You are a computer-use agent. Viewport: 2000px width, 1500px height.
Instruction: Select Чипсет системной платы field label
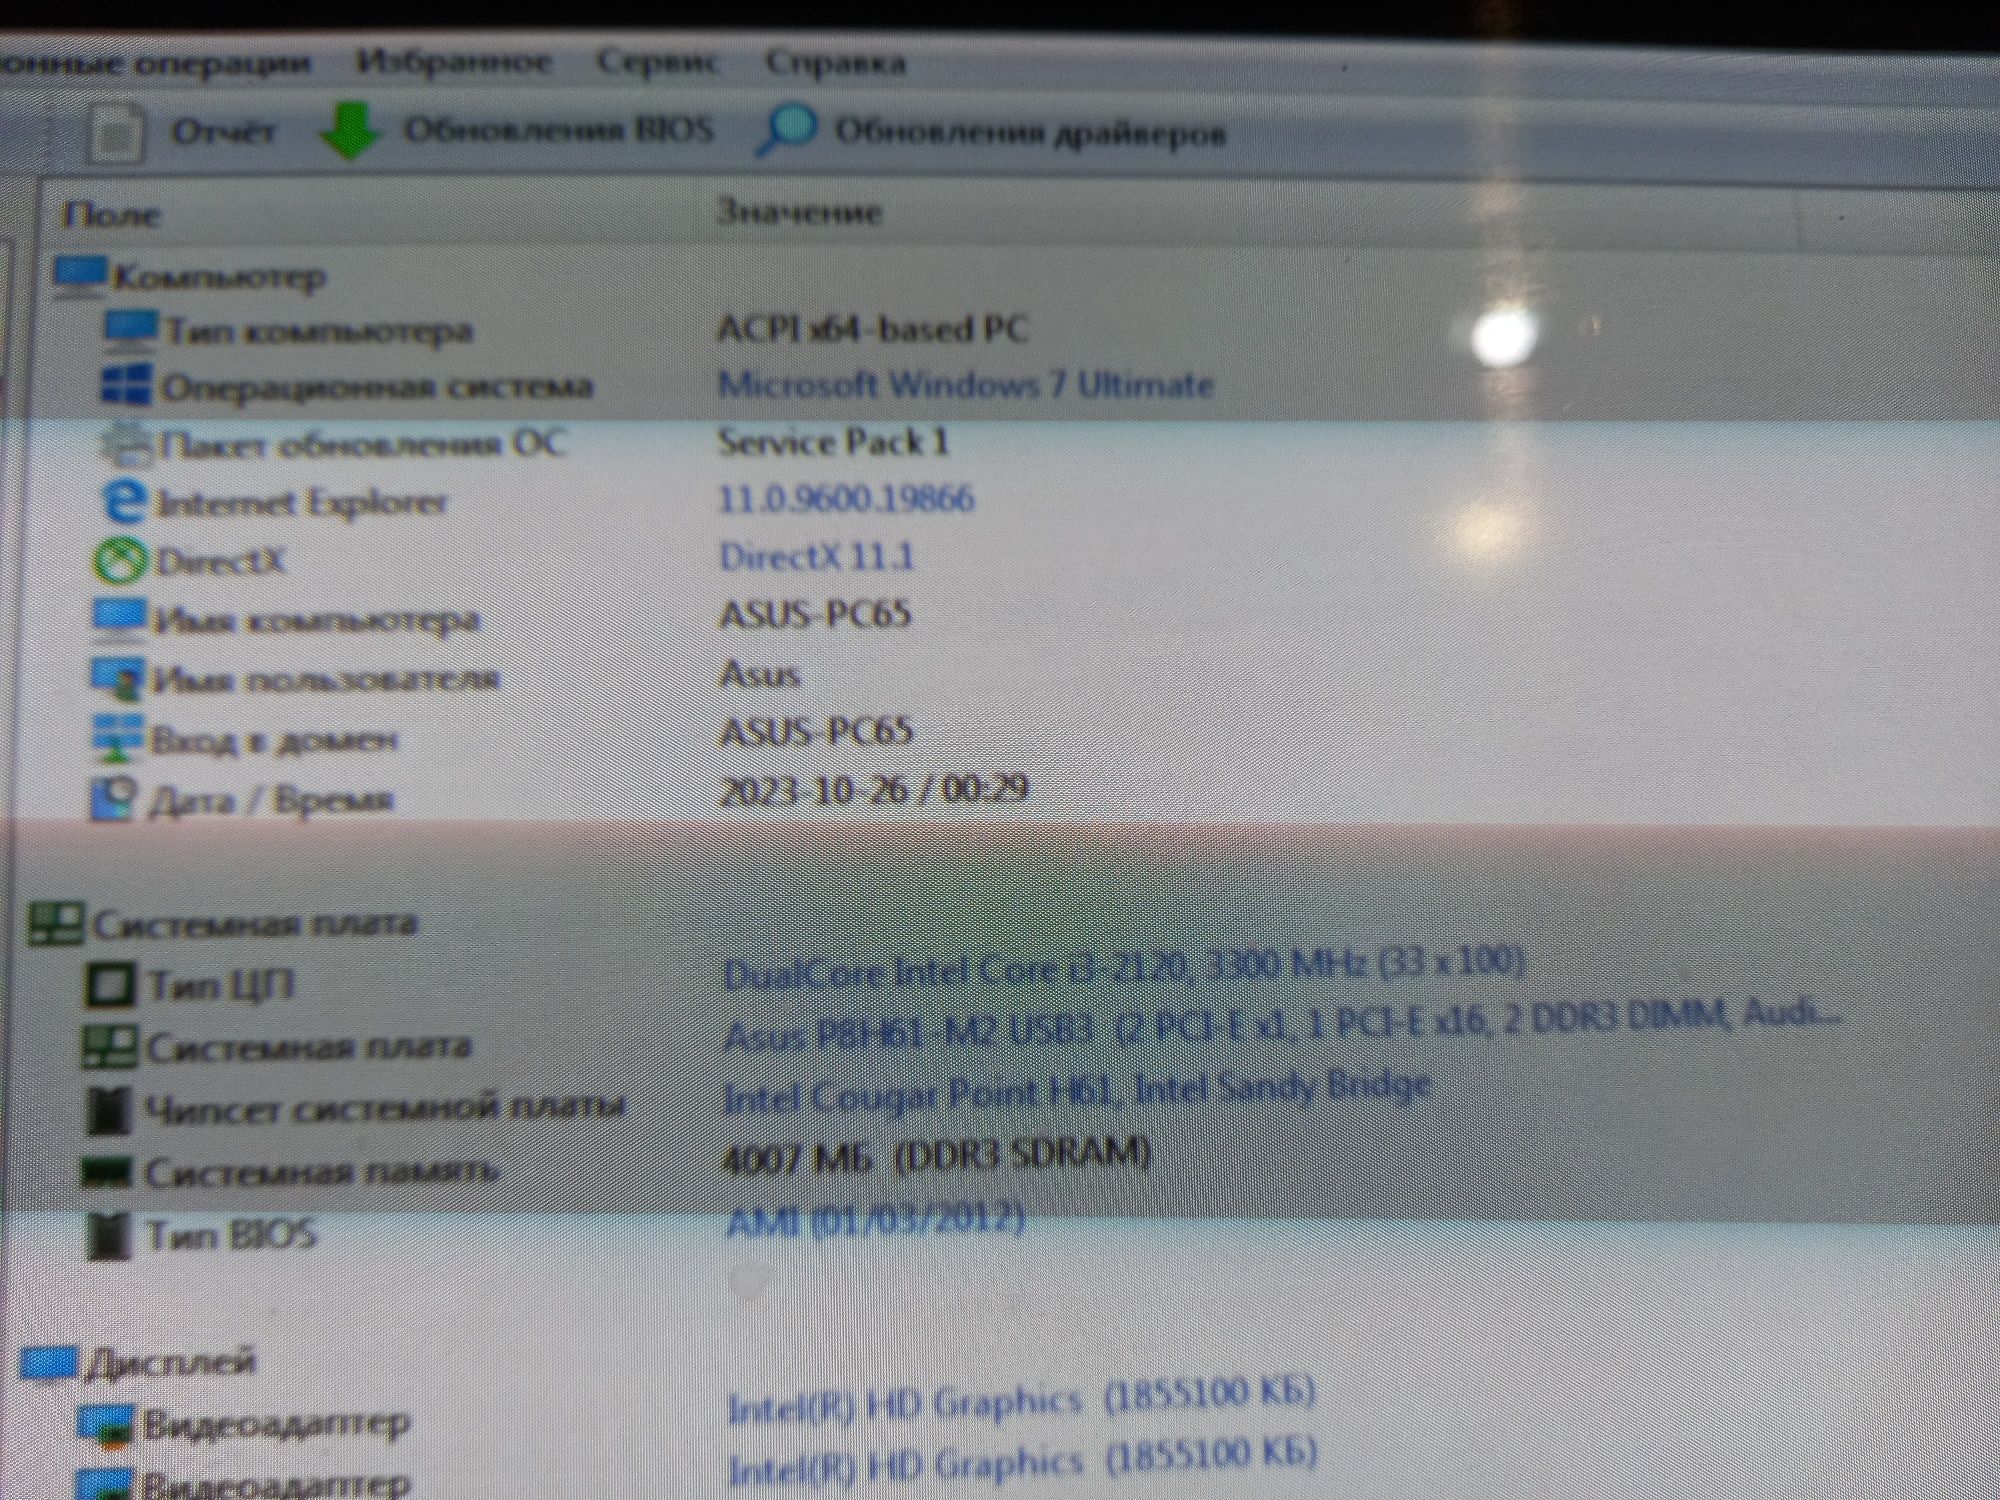click(385, 1107)
